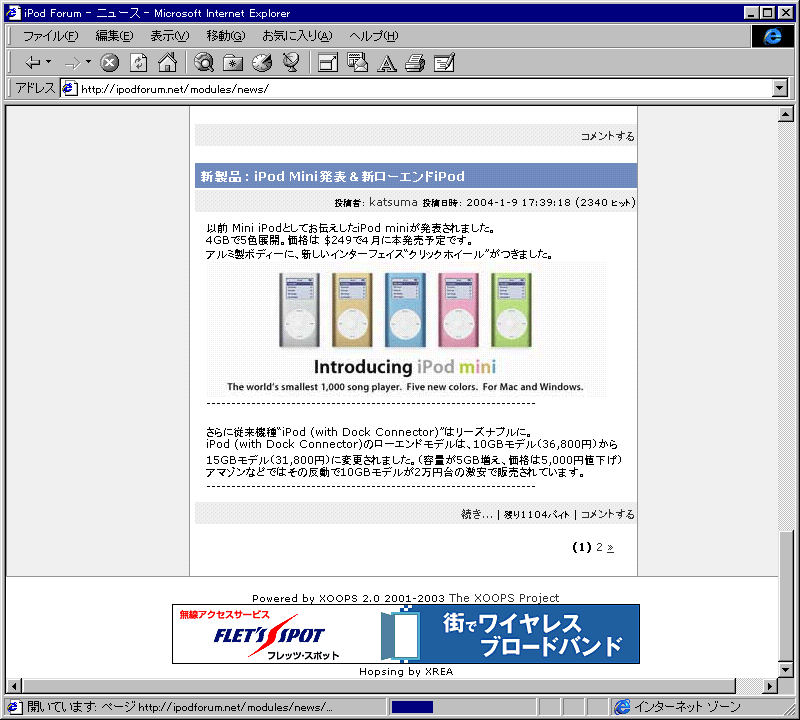Click the vertical scrollbar up arrow
The height and width of the screenshot is (720, 800).
point(785,114)
